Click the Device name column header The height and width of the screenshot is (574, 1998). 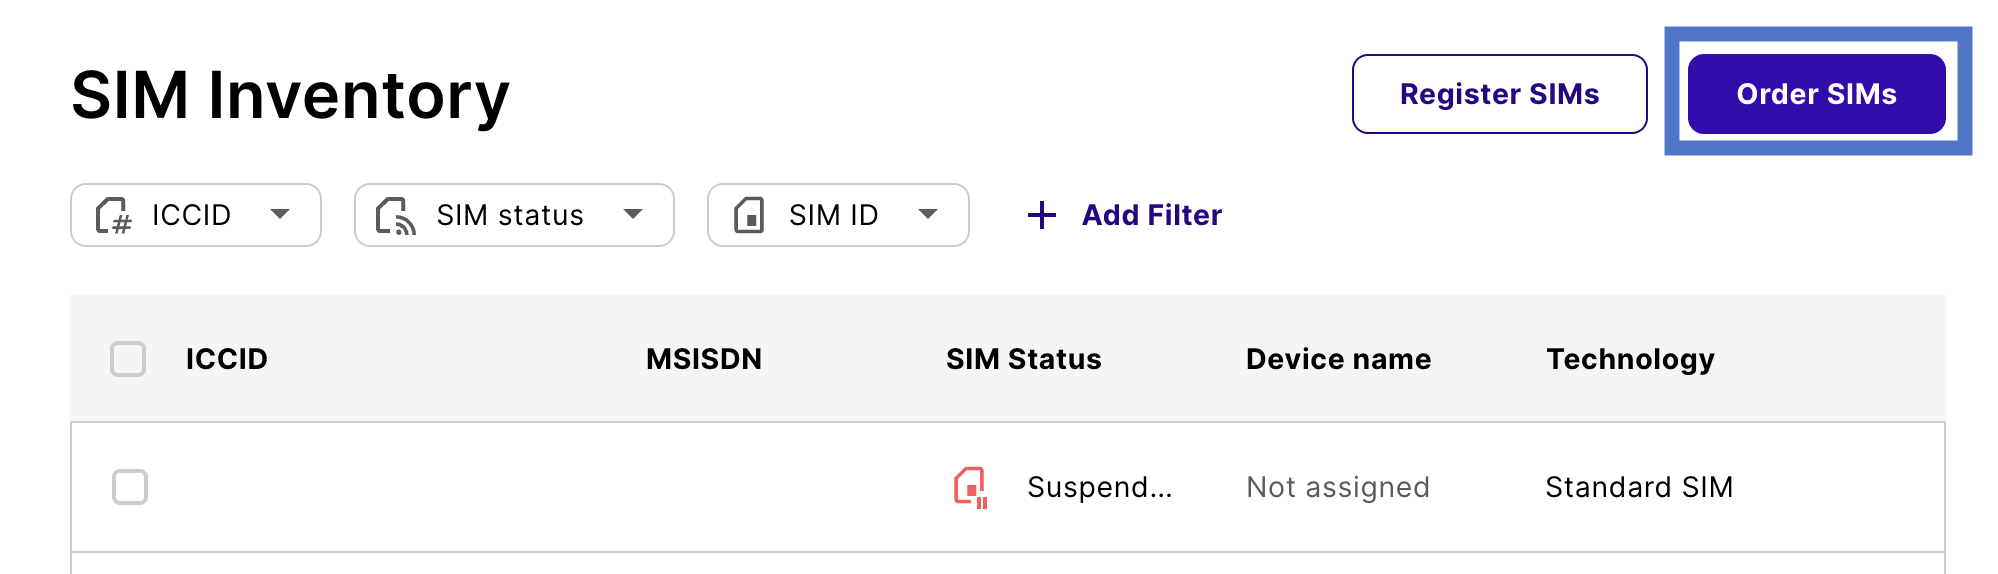pyautogui.click(x=1338, y=359)
